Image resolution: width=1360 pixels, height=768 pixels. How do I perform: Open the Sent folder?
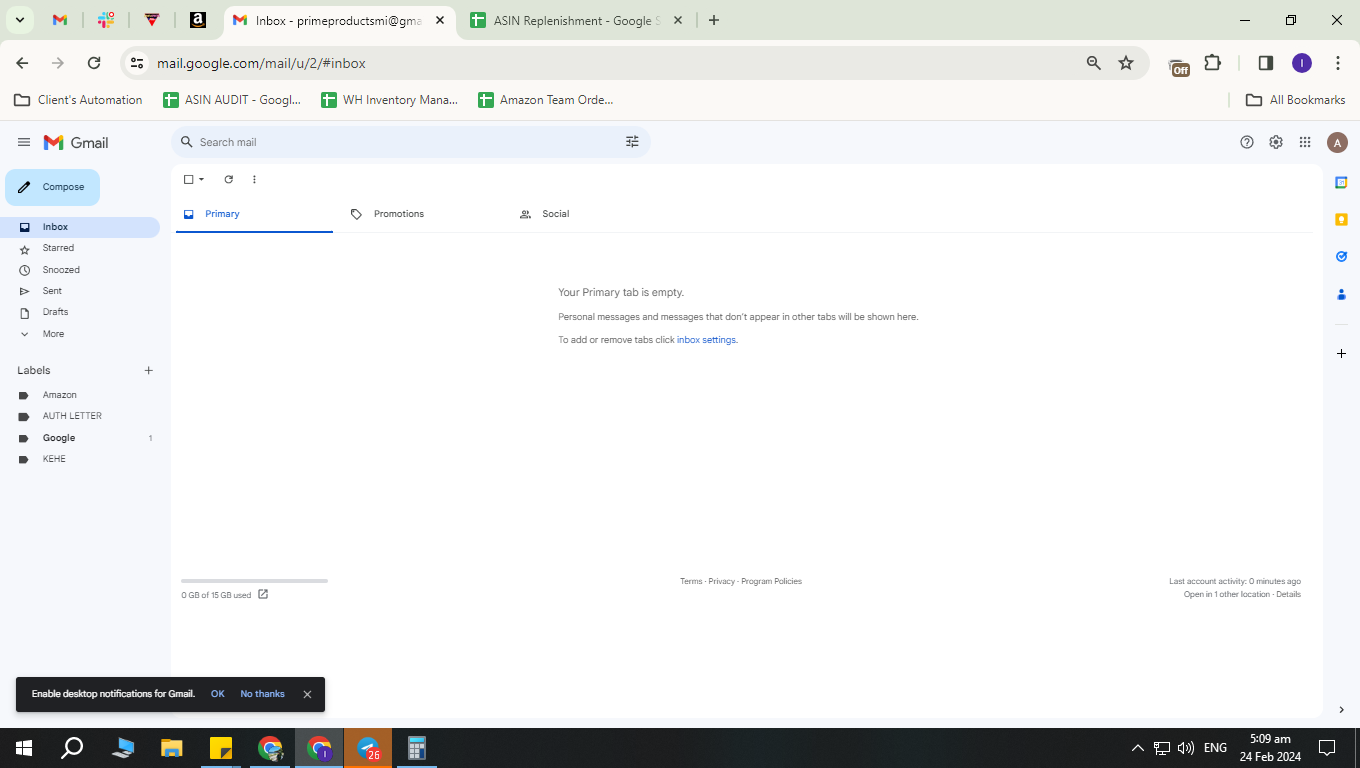point(80,291)
